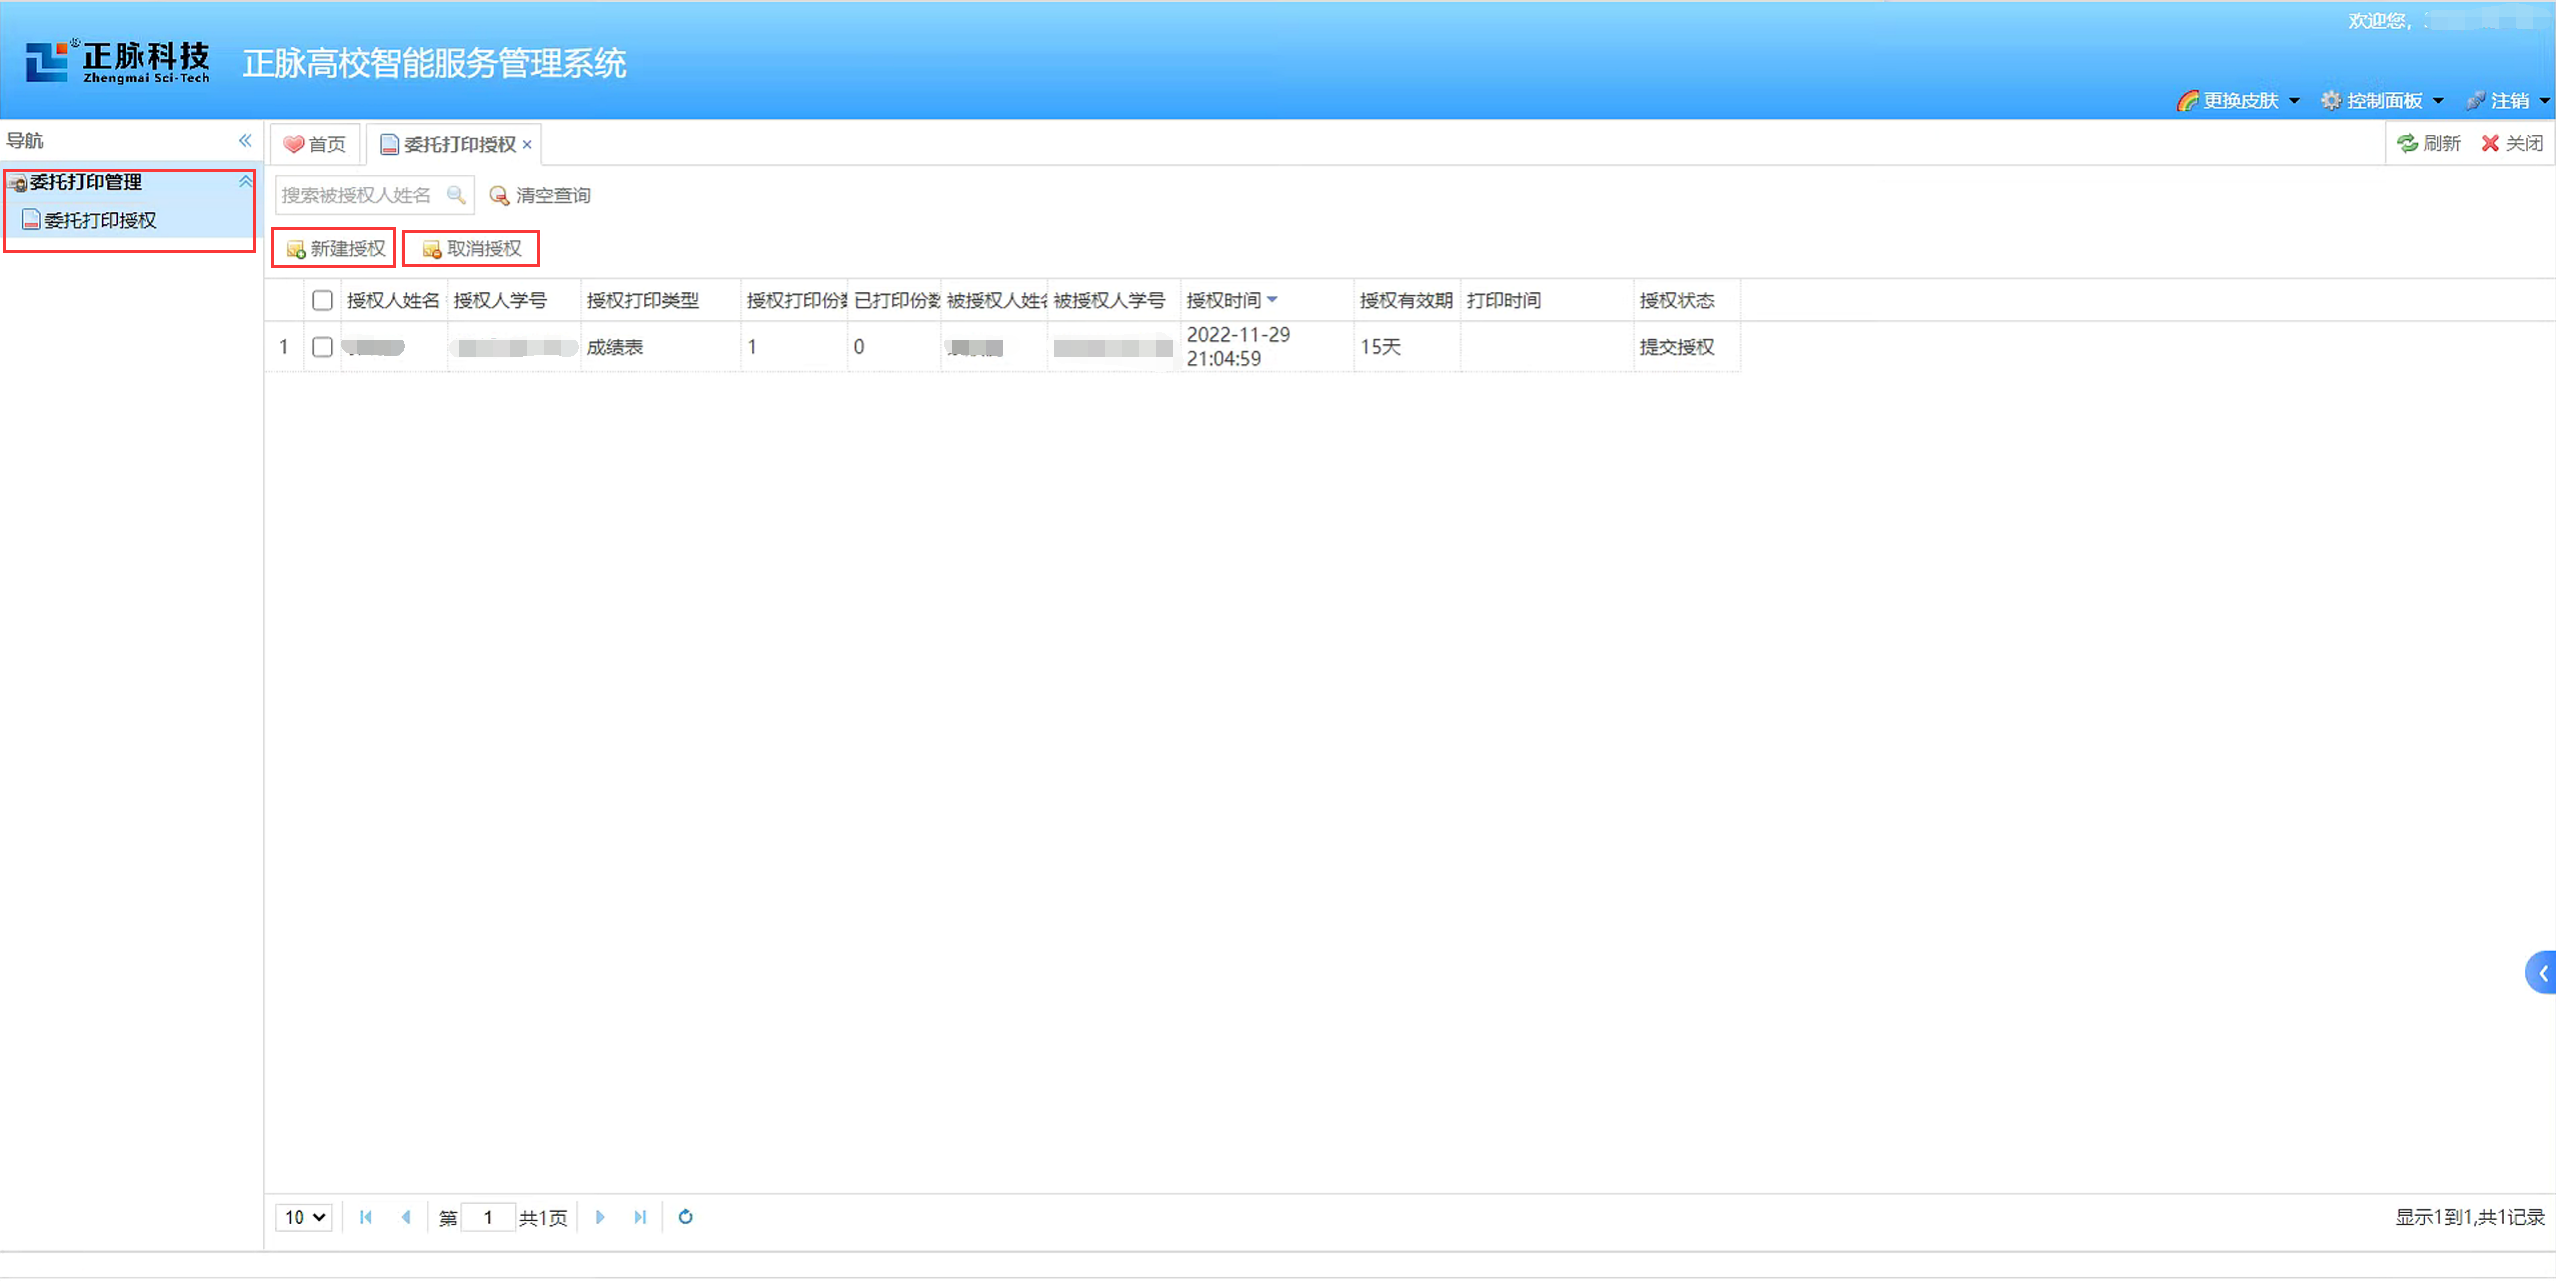Collapse the navigation panel with double-arrow icon

coord(245,141)
